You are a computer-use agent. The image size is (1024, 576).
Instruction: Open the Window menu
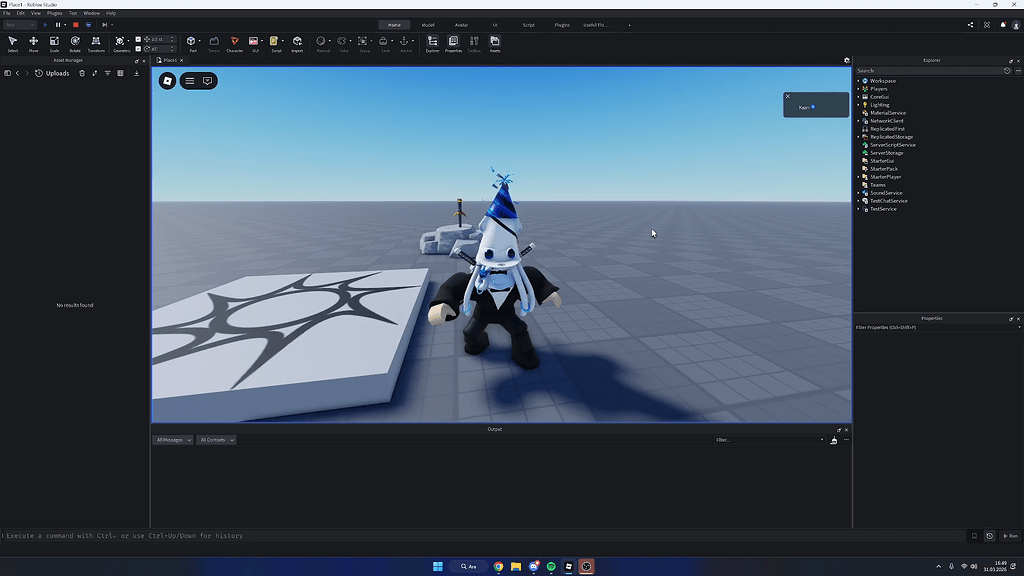(91, 13)
